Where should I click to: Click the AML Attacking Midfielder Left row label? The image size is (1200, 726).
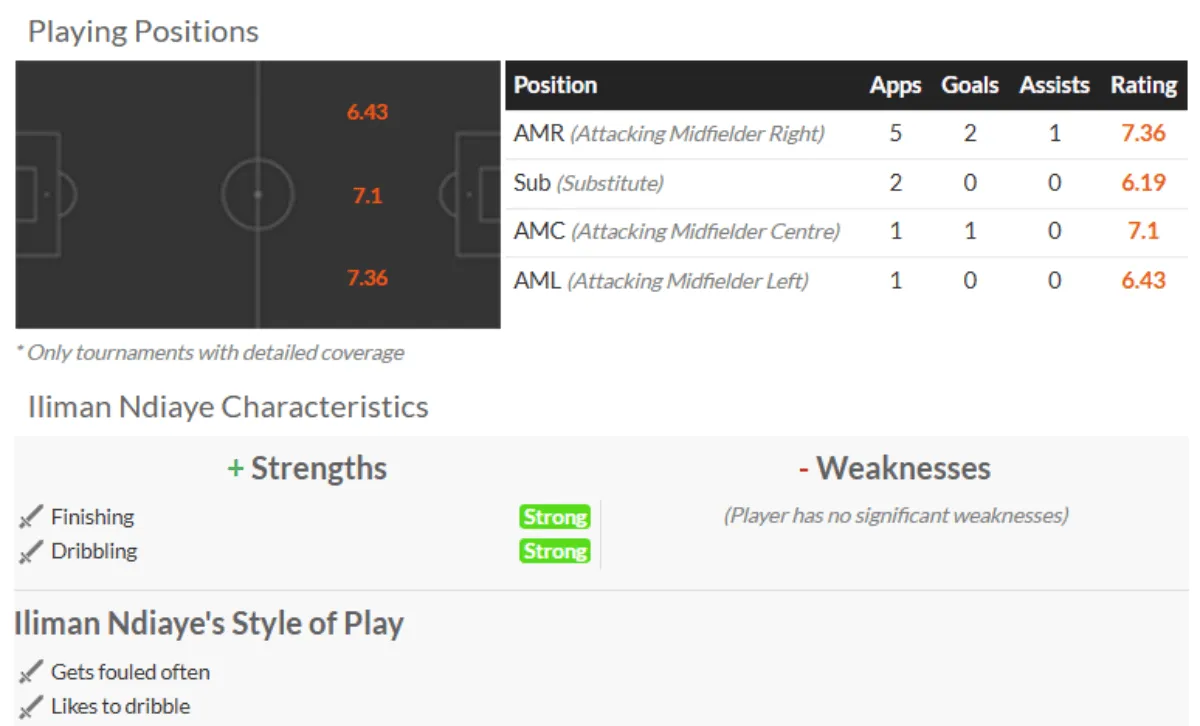(x=660, y=281)
